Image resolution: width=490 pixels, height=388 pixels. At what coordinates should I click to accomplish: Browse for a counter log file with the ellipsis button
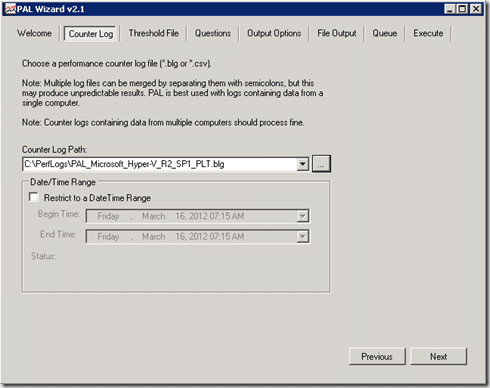[321, 164]
